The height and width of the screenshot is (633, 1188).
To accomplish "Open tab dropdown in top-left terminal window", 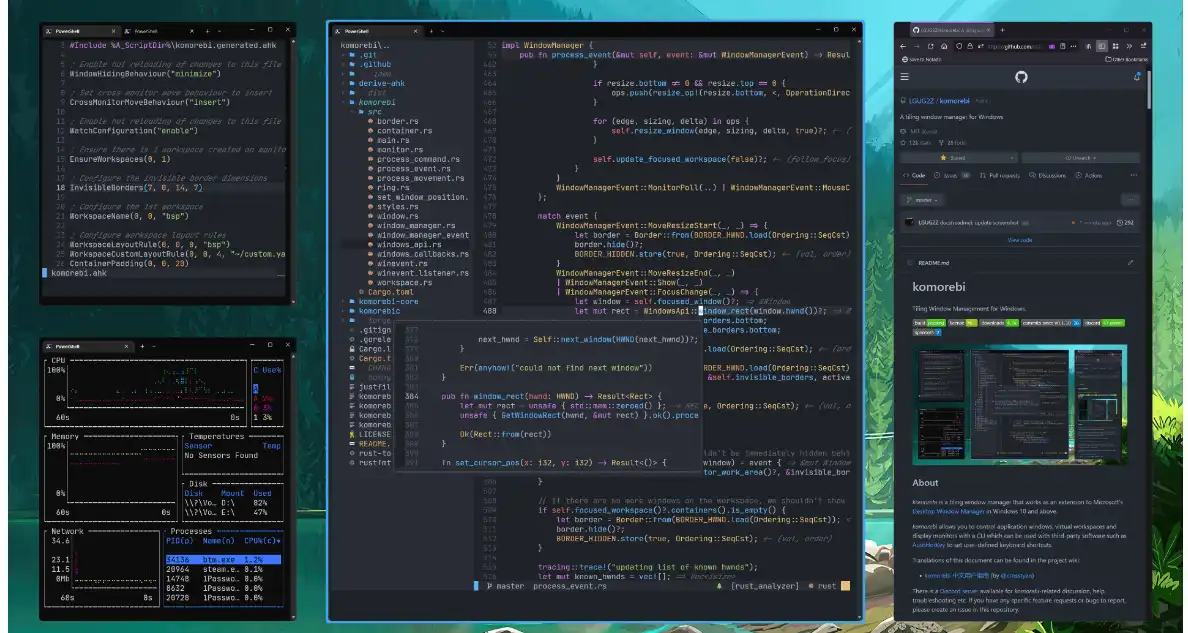I will [x=219, y=31].
